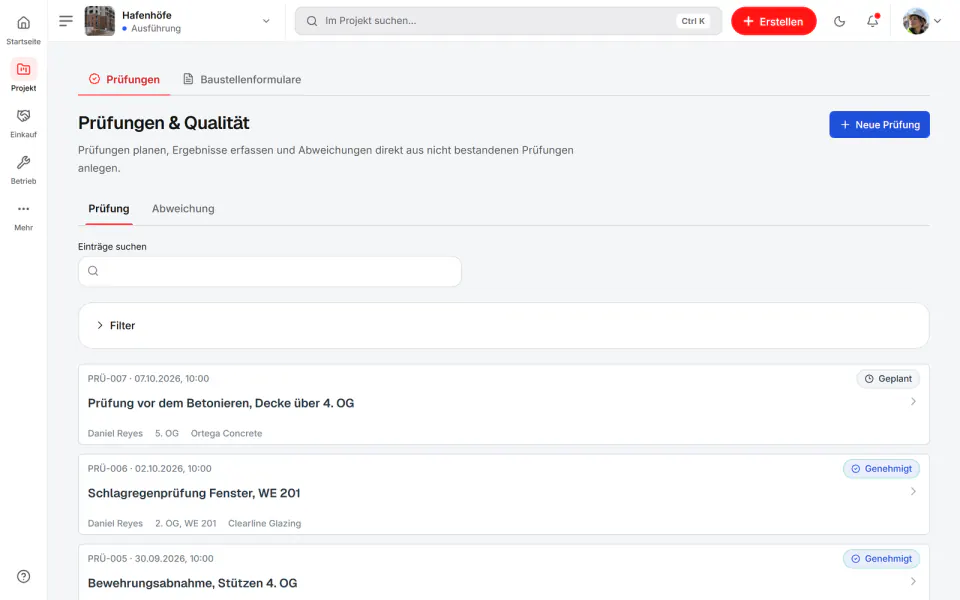The height and width of the screenshot is (600, 960).
Task: Switch to the Prüfungen tab
Action: (124, 80)
